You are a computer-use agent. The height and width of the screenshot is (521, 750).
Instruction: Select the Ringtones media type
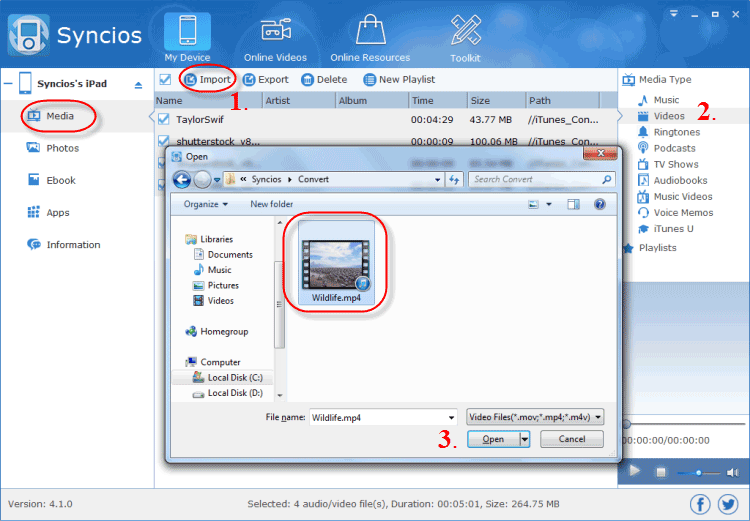point(668,132)
